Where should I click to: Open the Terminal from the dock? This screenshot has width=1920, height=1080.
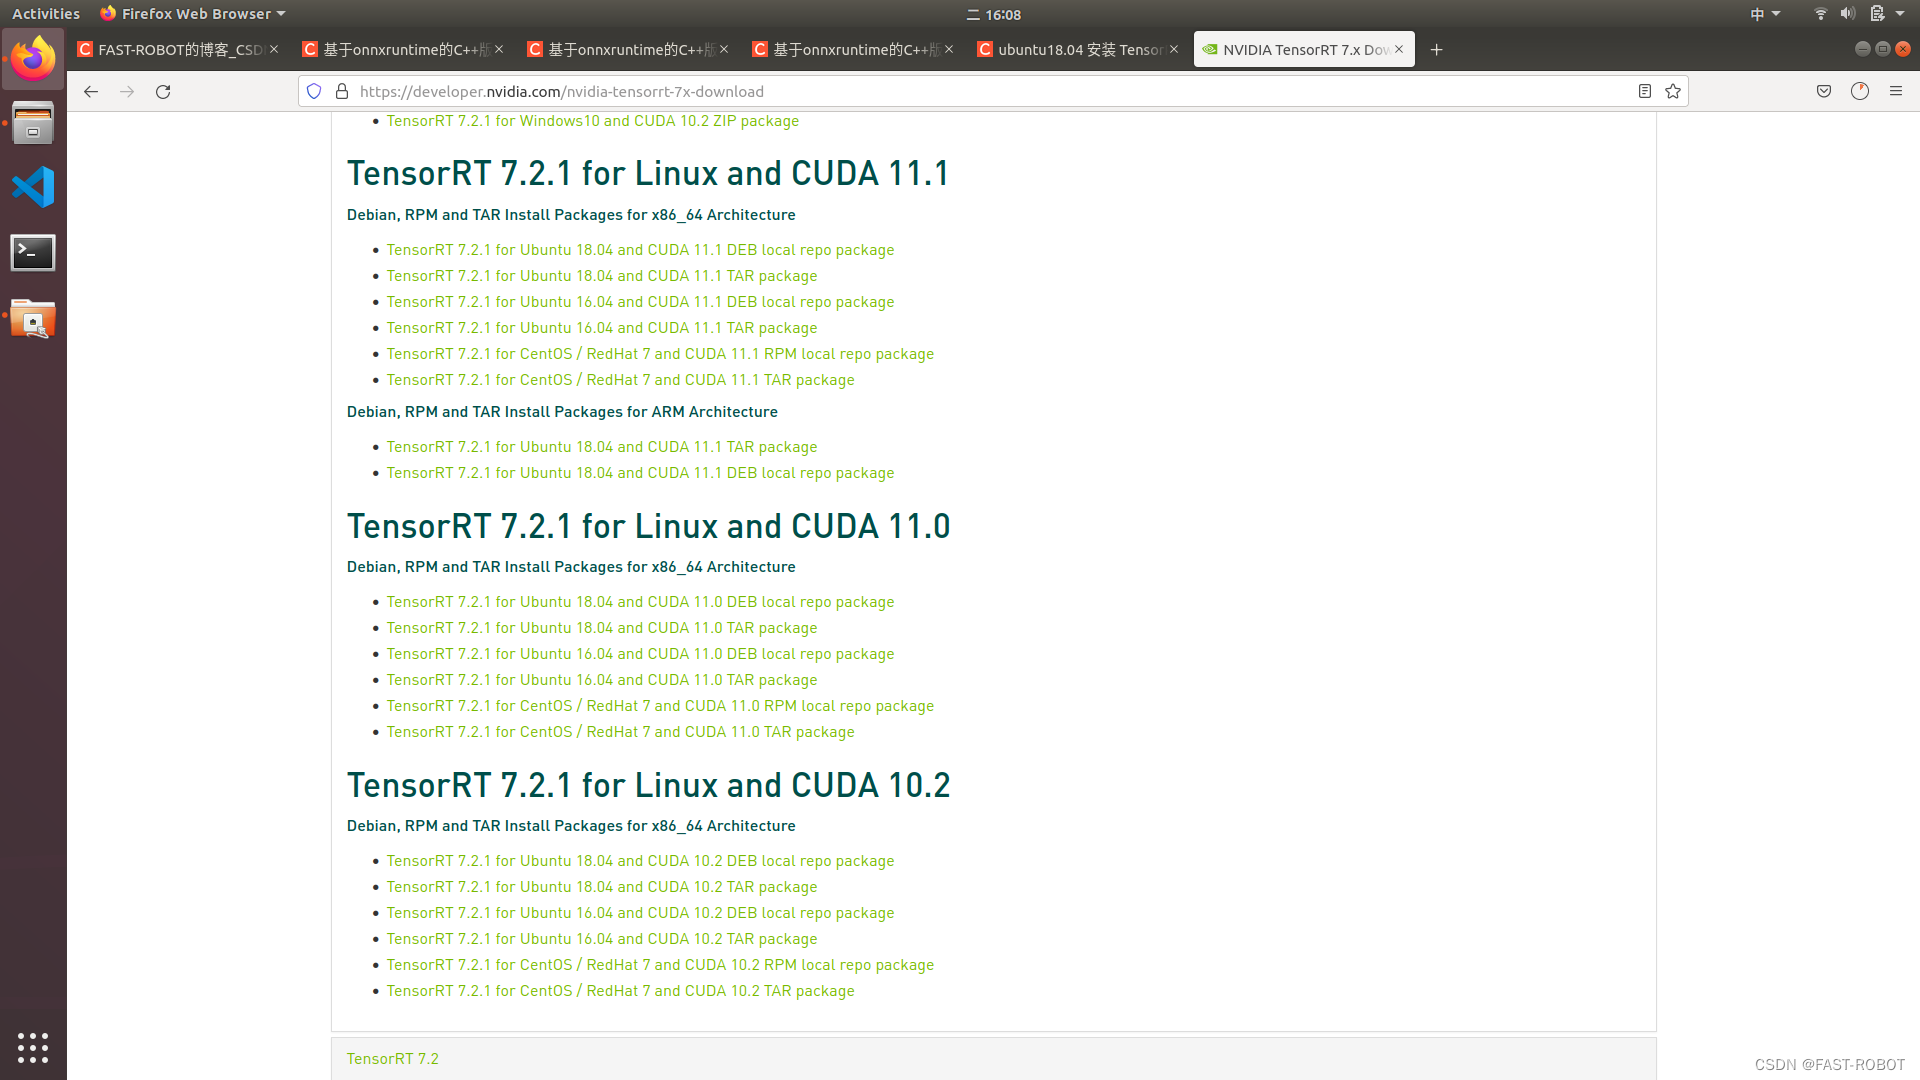coord(33,252)
